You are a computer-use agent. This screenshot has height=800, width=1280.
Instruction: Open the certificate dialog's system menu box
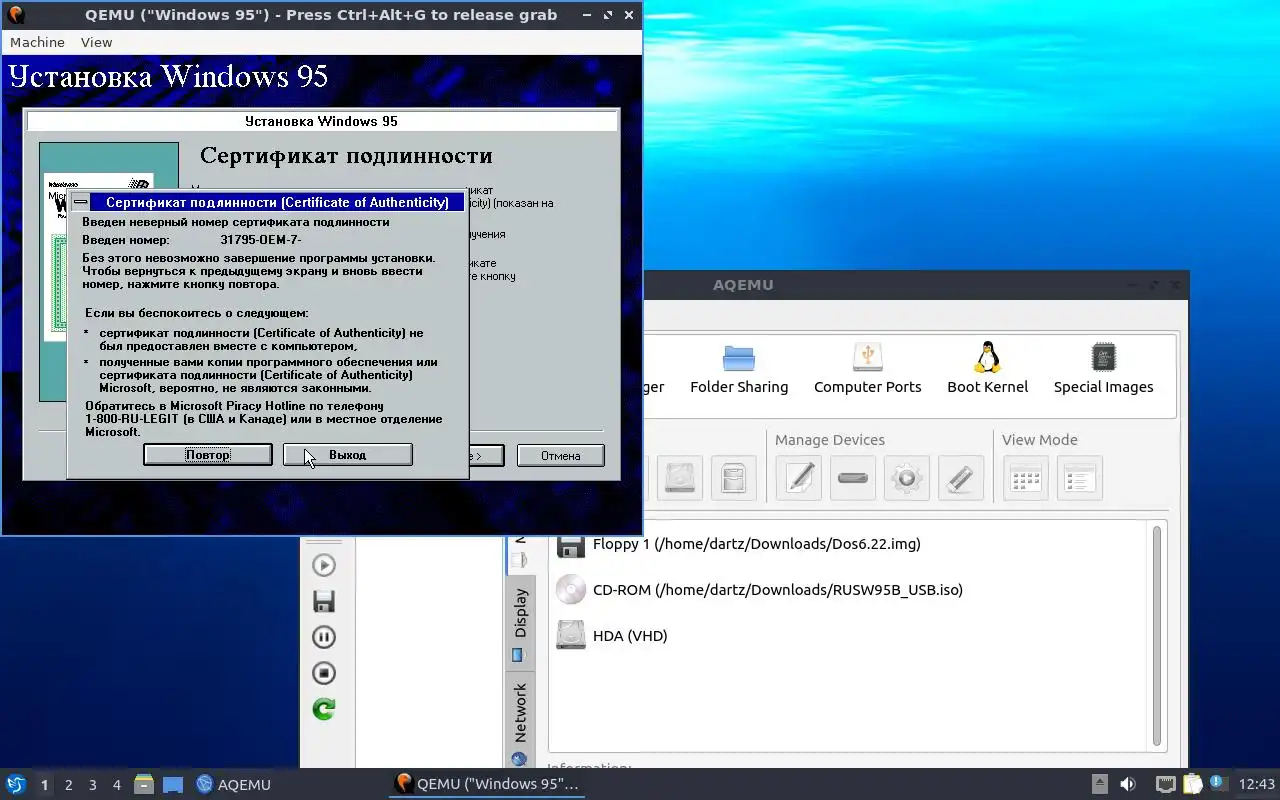click(x=81, y=202)
